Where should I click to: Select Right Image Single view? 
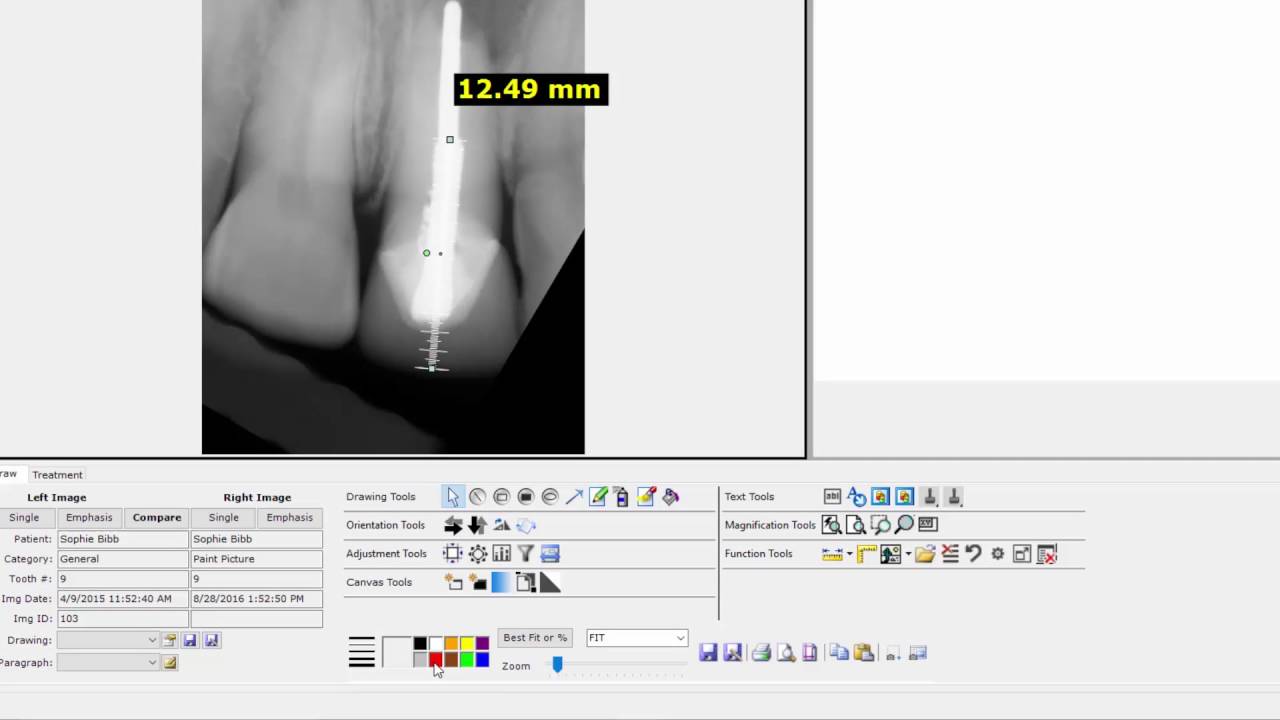224,518
